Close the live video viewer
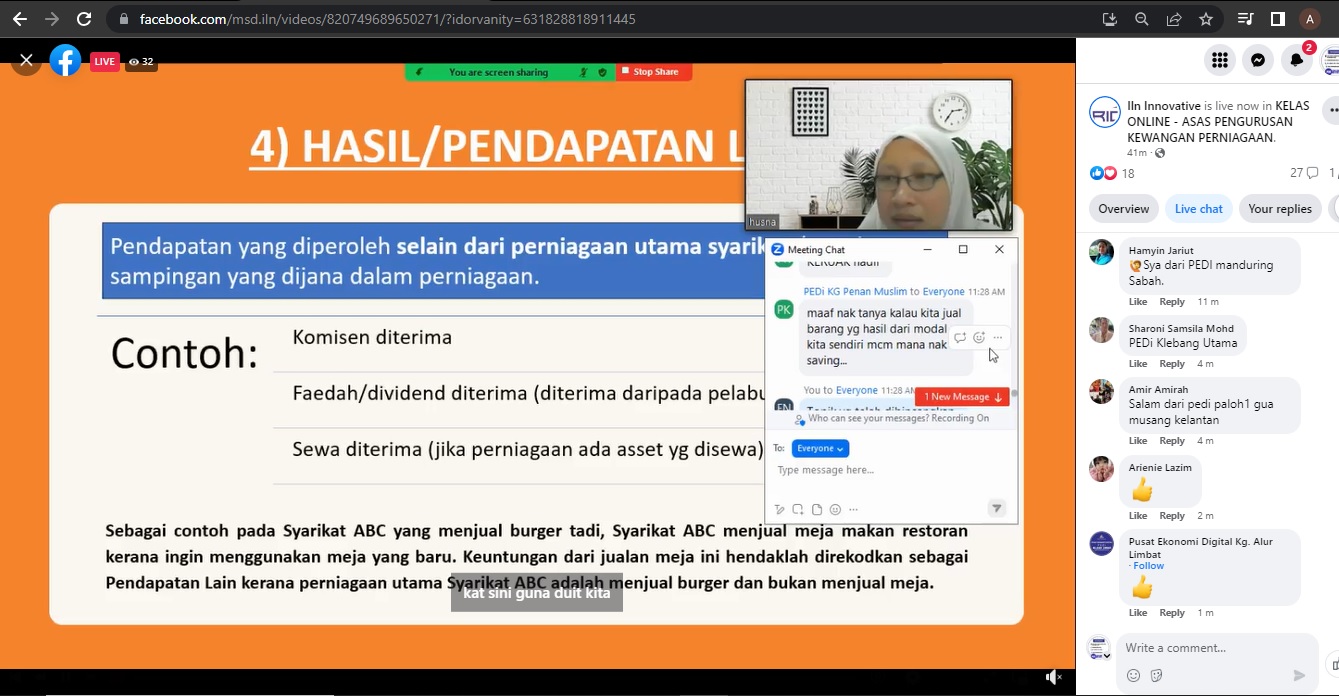 [26, 61]
